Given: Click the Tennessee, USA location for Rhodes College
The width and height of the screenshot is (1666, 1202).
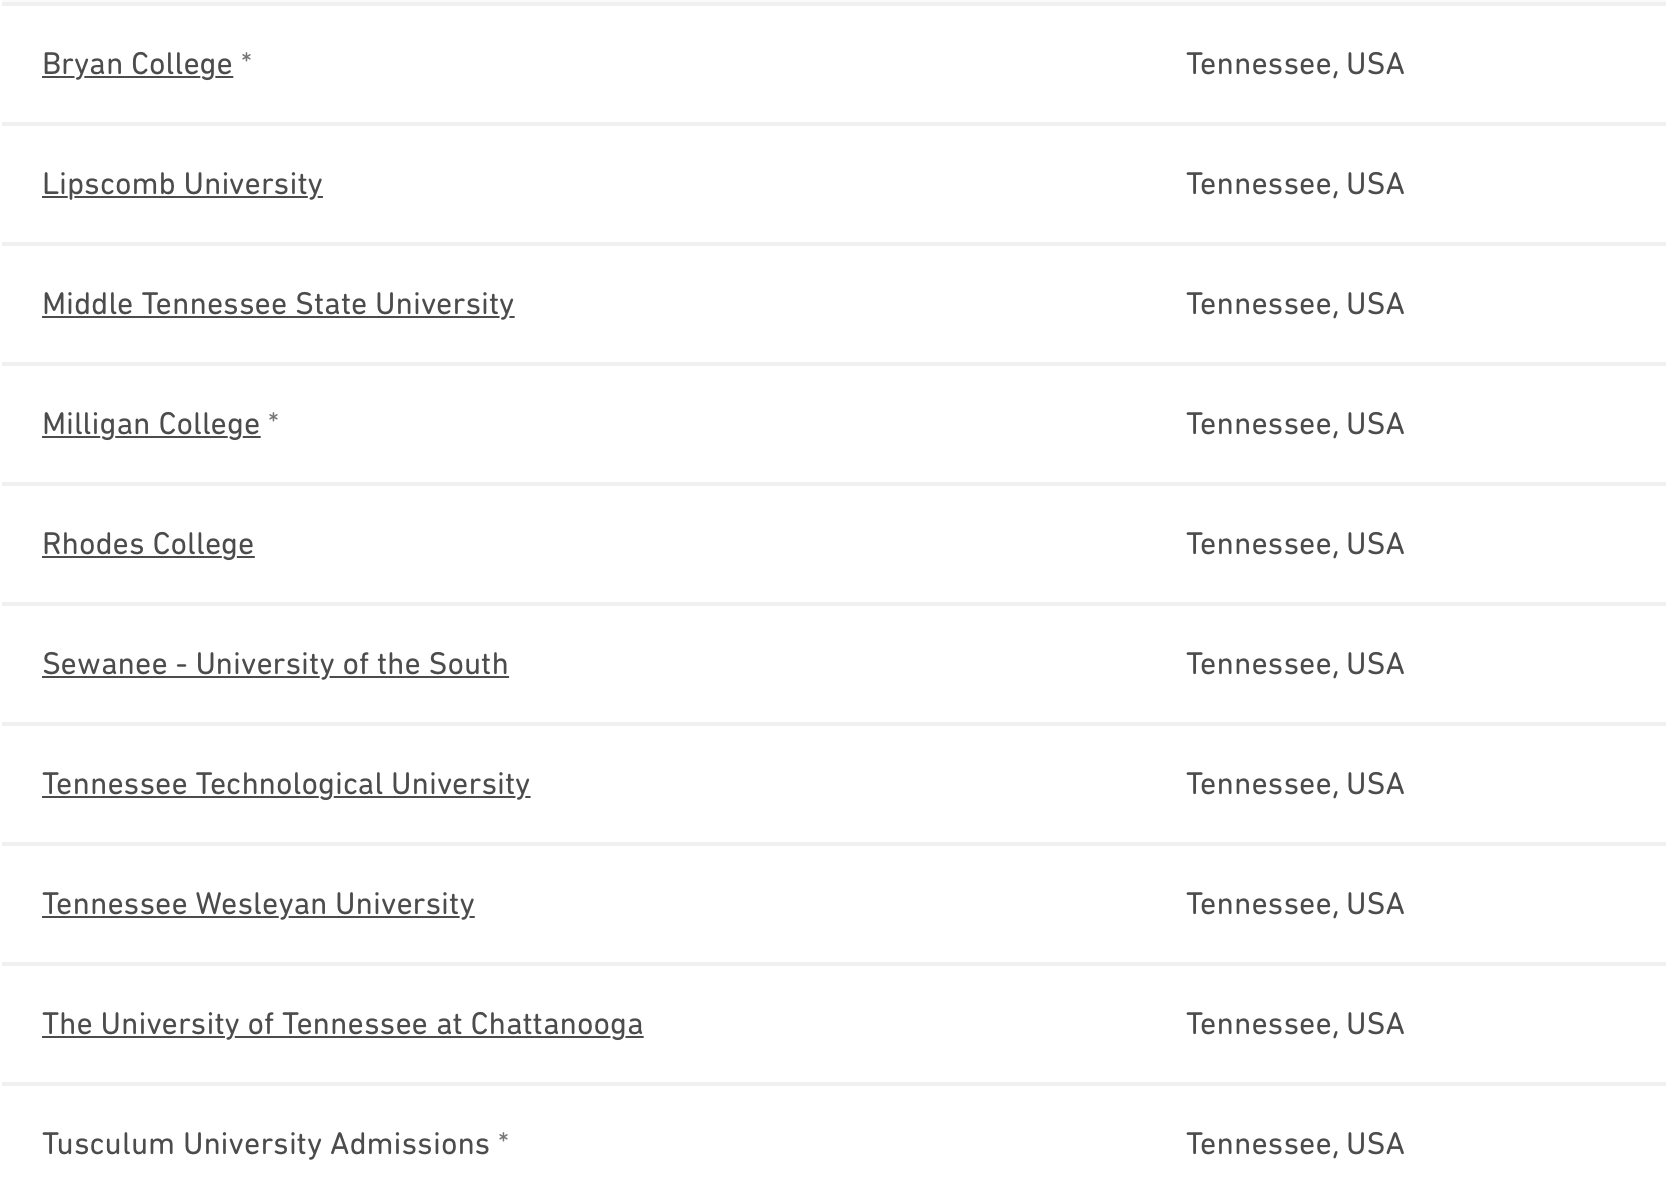Looking at the screenshot, I should (1295, 544).
